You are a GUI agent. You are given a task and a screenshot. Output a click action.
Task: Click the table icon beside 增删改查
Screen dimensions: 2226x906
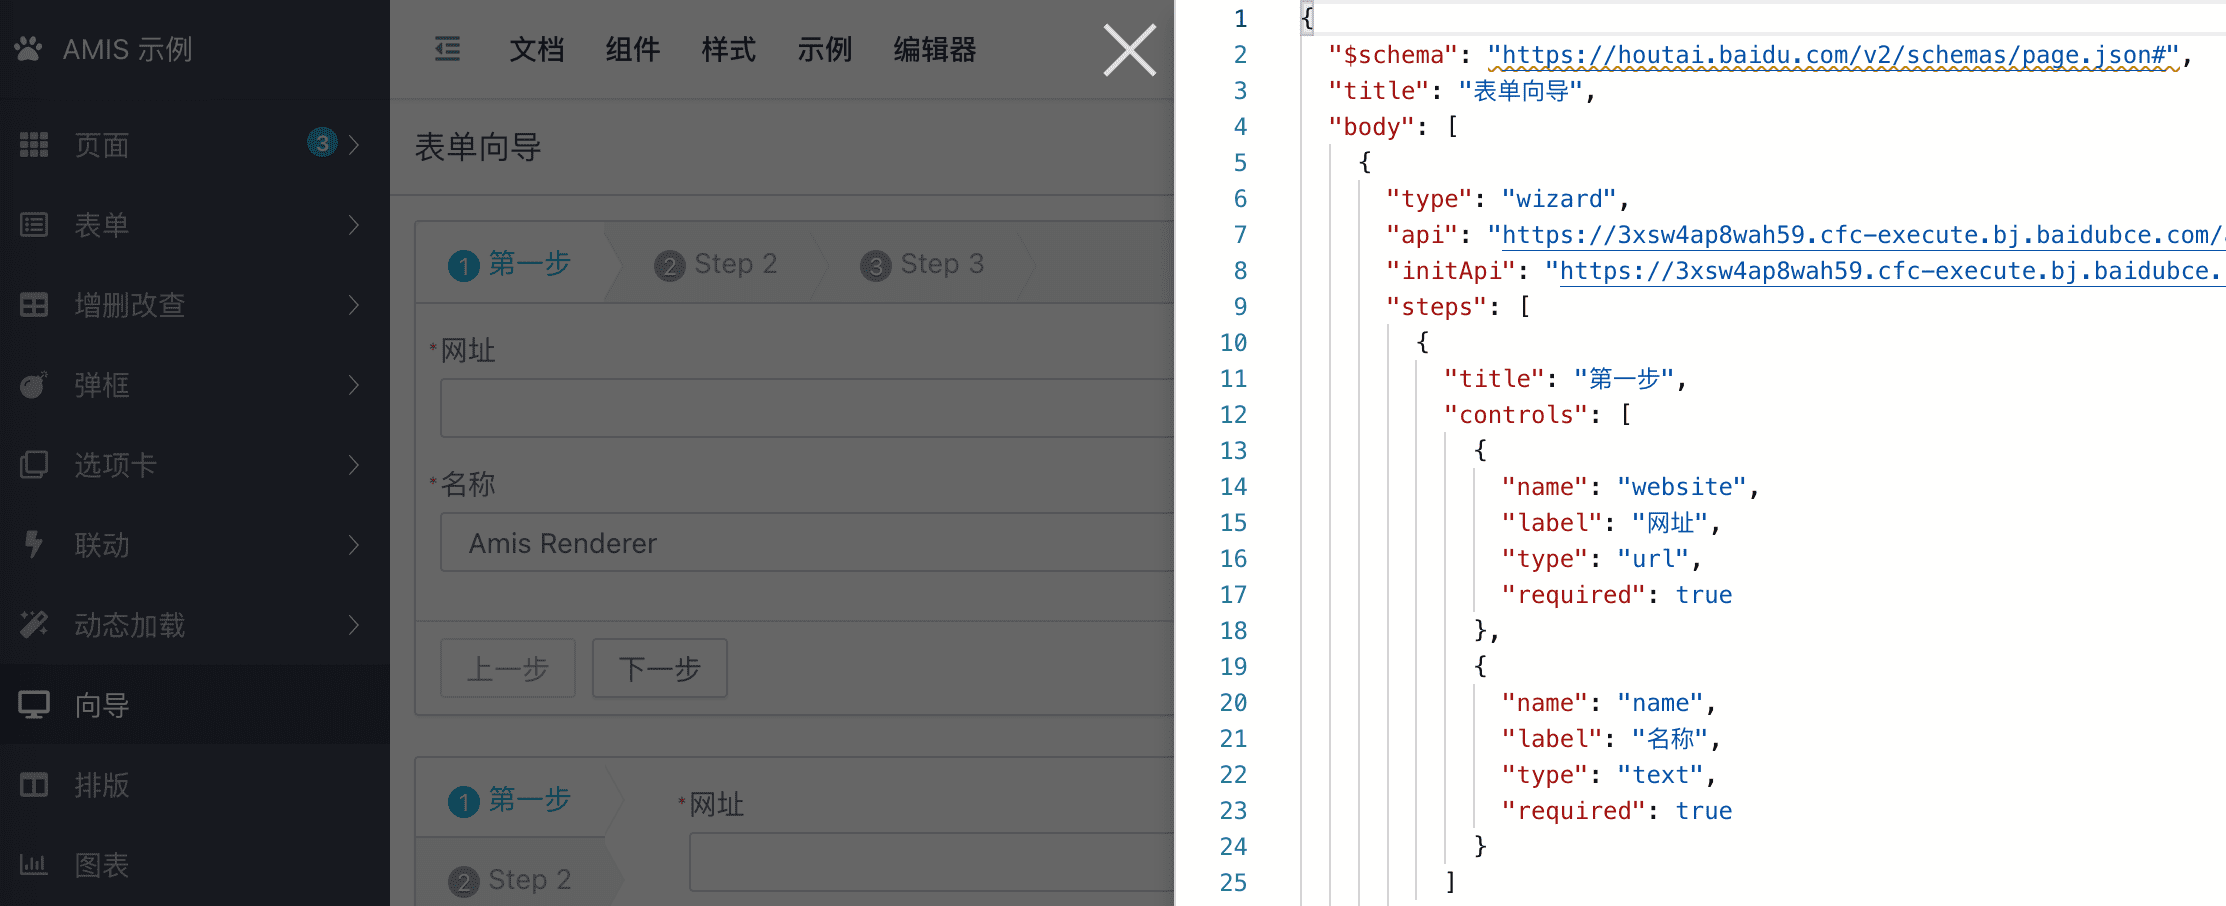point(34,305)
